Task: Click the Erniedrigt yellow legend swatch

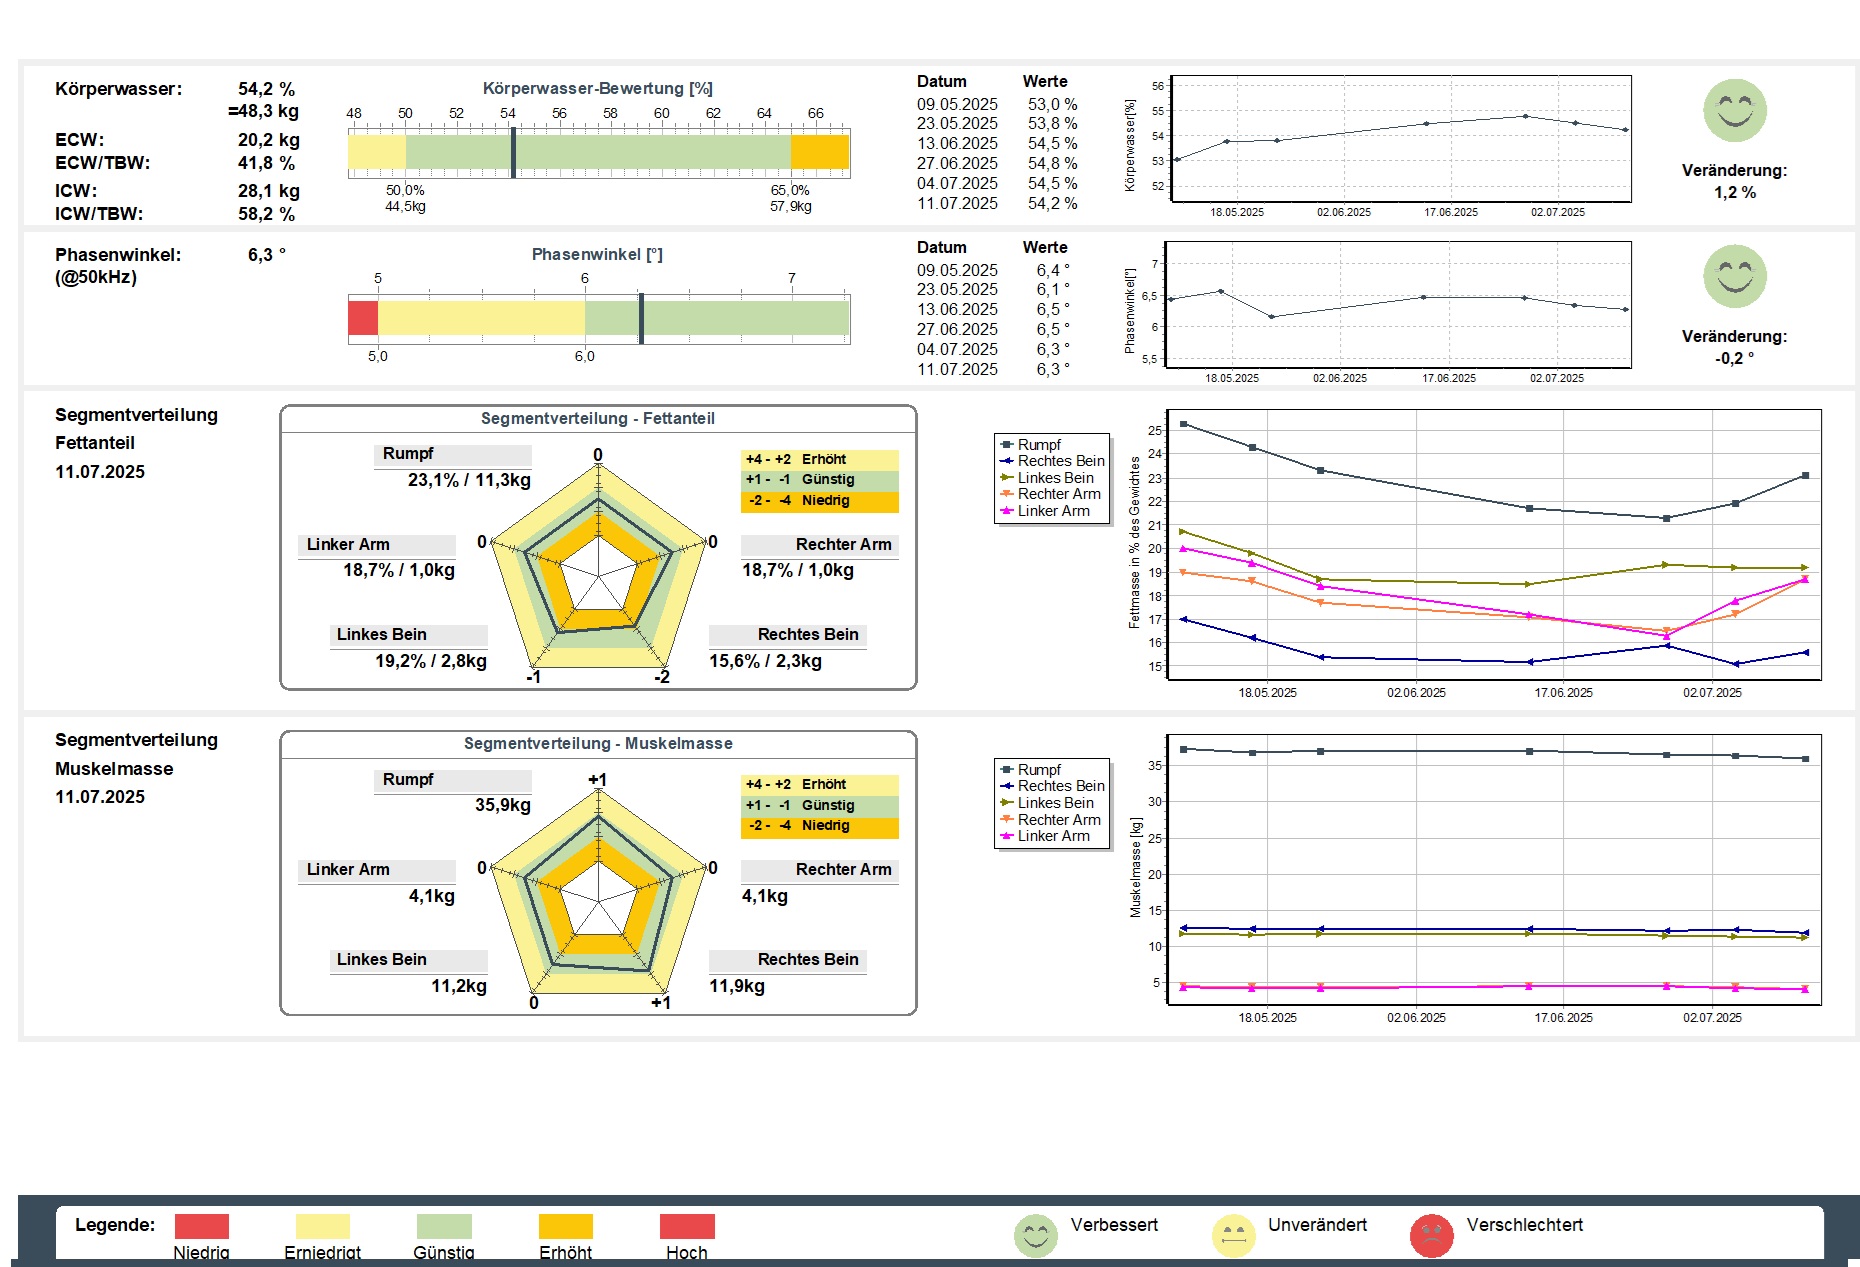Action: [x=322, y=1226]
